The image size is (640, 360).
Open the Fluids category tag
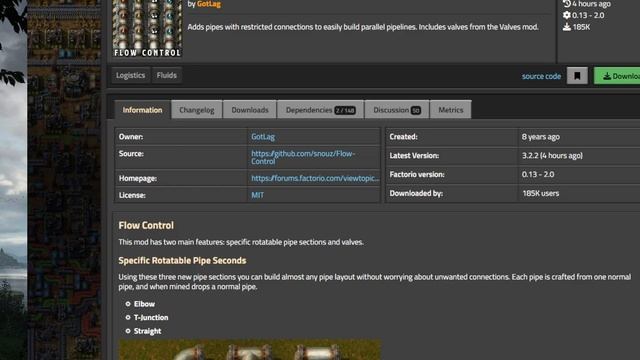(167, 75)
